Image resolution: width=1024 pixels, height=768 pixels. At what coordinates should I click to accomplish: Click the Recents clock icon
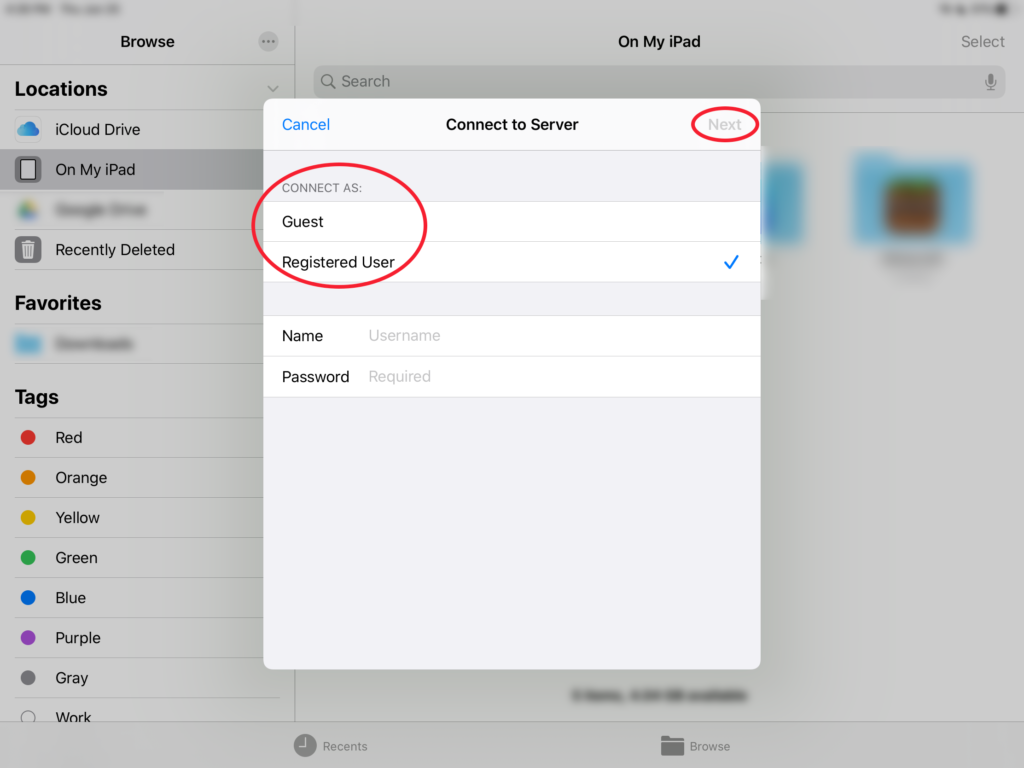tap(305, 745)
